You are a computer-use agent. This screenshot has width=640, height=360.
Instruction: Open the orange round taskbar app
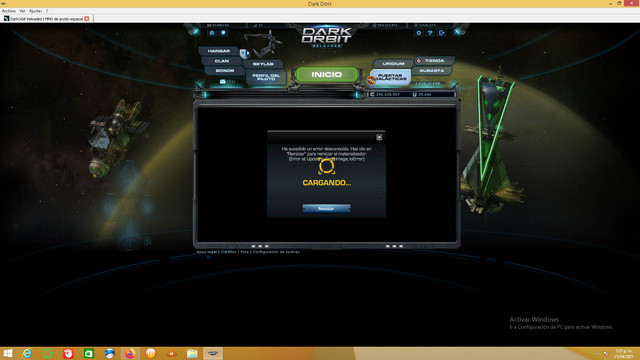151,353
